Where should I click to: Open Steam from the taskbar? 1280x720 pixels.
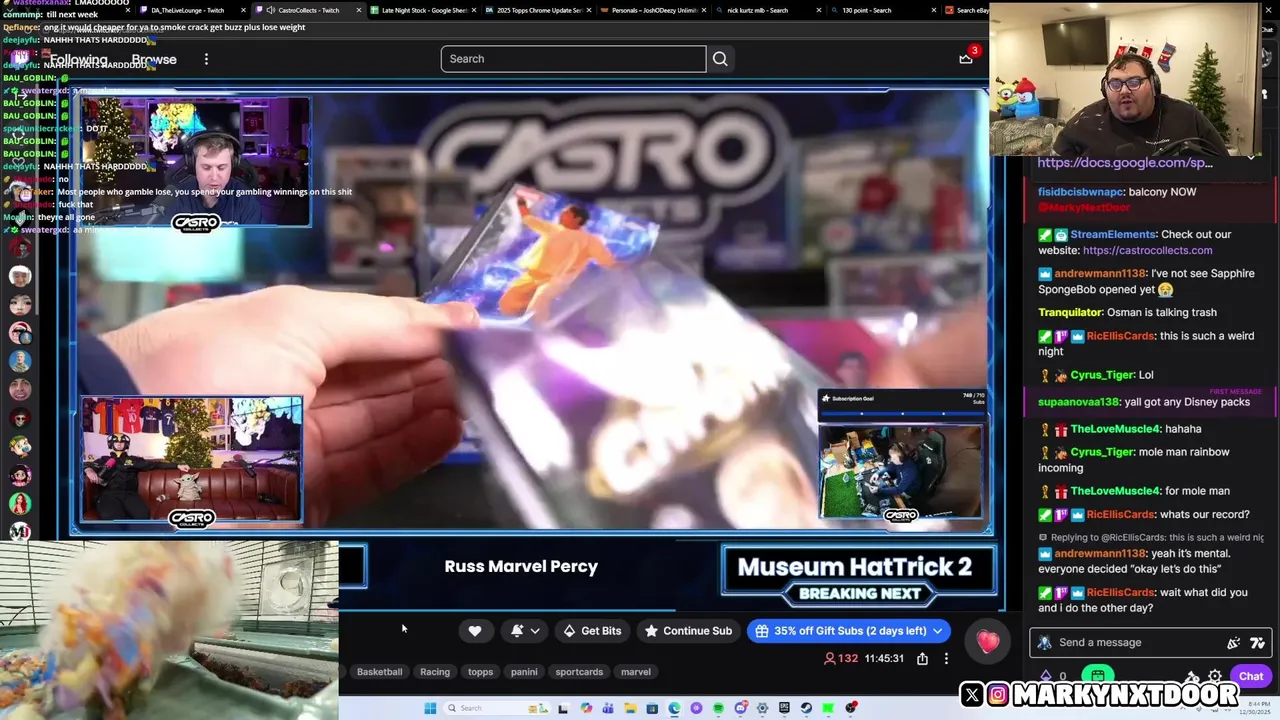tap(806, 708)
